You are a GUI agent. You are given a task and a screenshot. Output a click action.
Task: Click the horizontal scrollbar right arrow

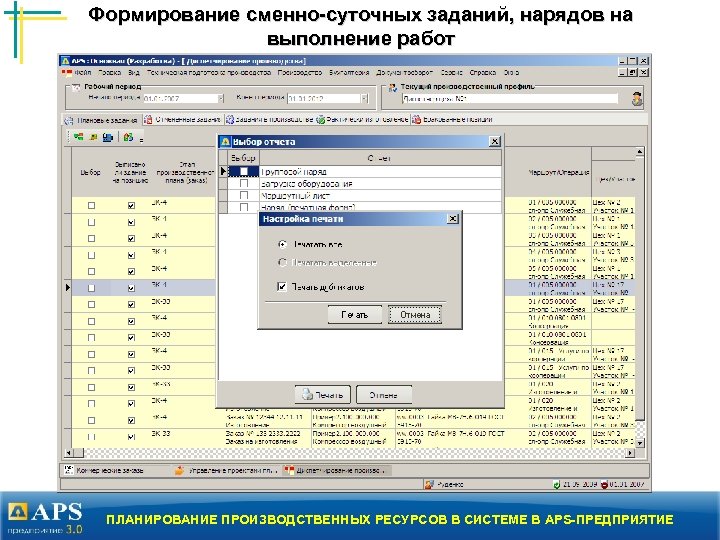[x=630, y=453]
